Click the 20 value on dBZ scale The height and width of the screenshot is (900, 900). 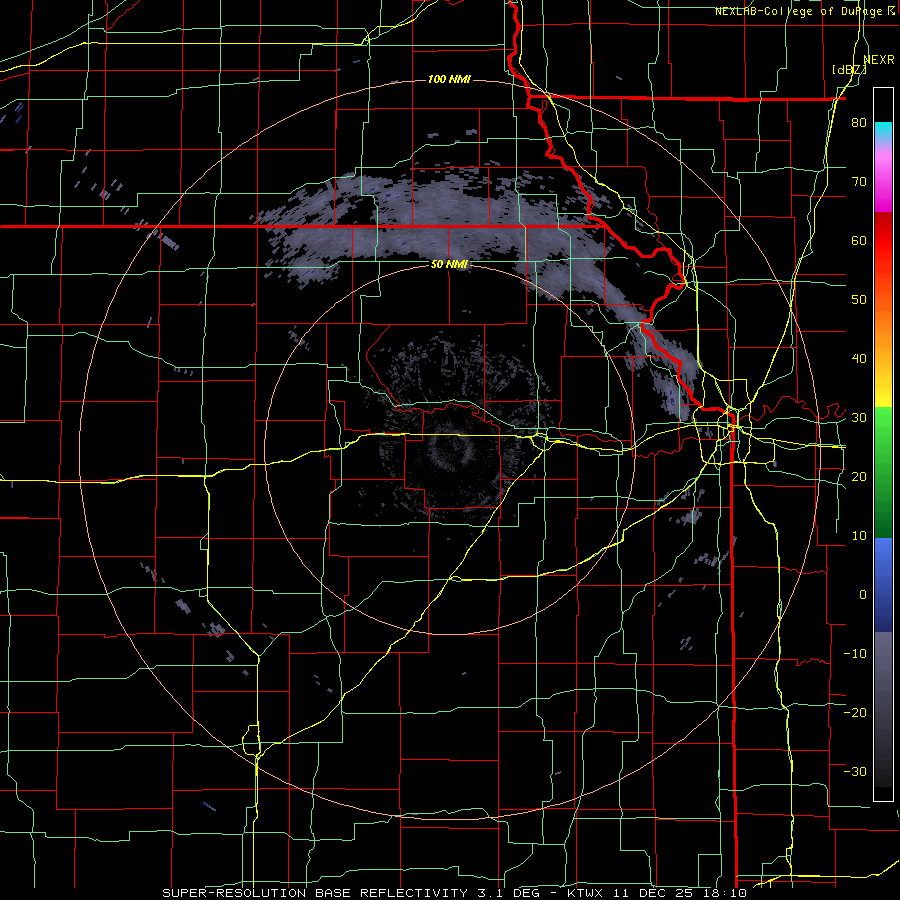click(x=859, y=477)
